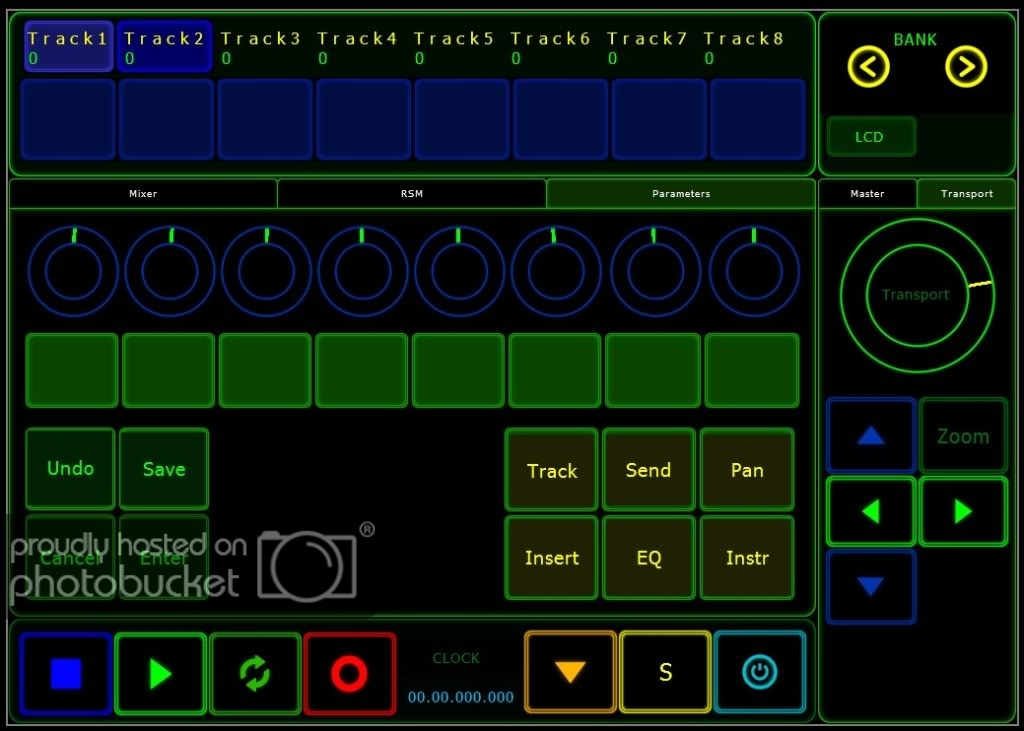Click the orange down-triangle button
This screenshot has height=731, width=1024.
click(570, 672)
